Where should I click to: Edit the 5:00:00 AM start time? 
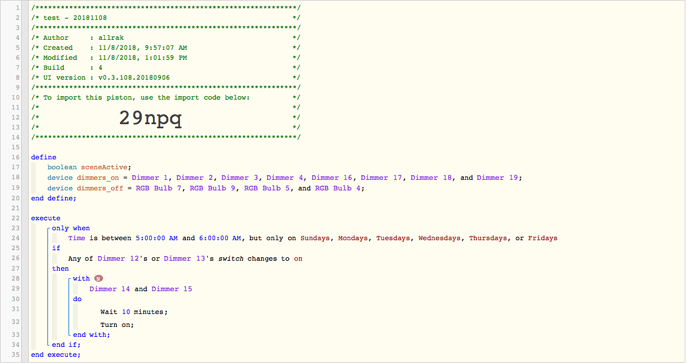pyautogui.click(x=157, y=238)
